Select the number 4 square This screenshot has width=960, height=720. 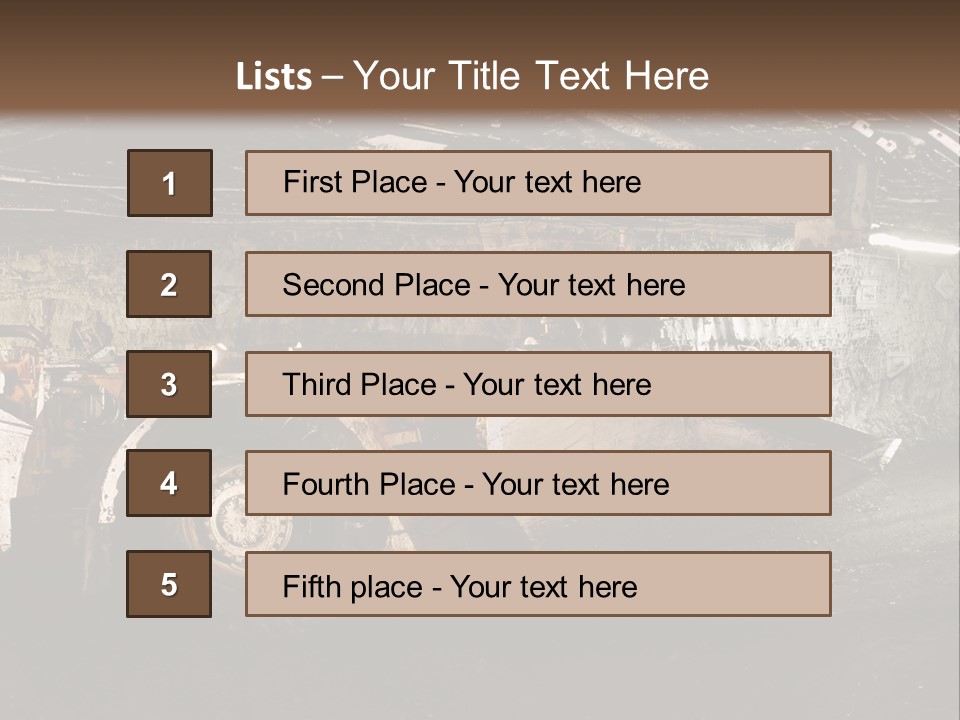click(169, 484)
